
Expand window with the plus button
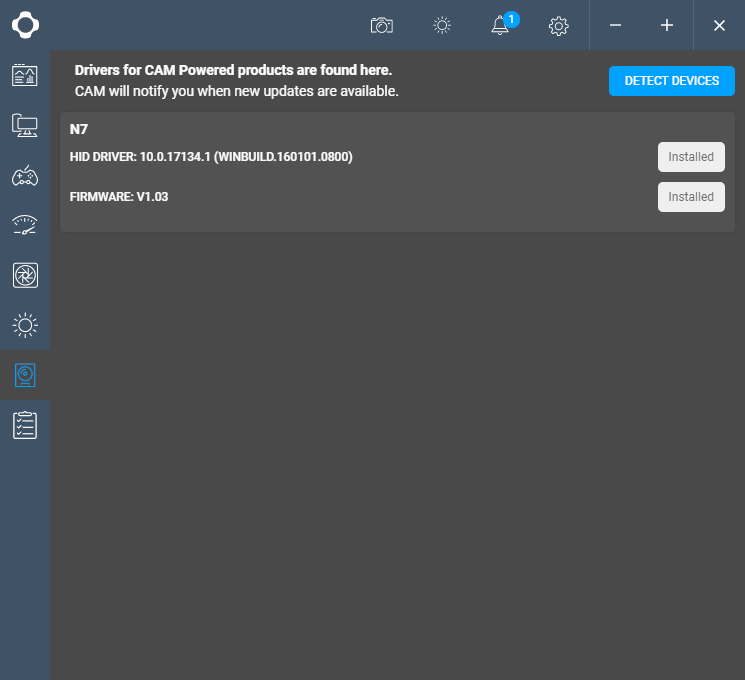coord(667,25)
